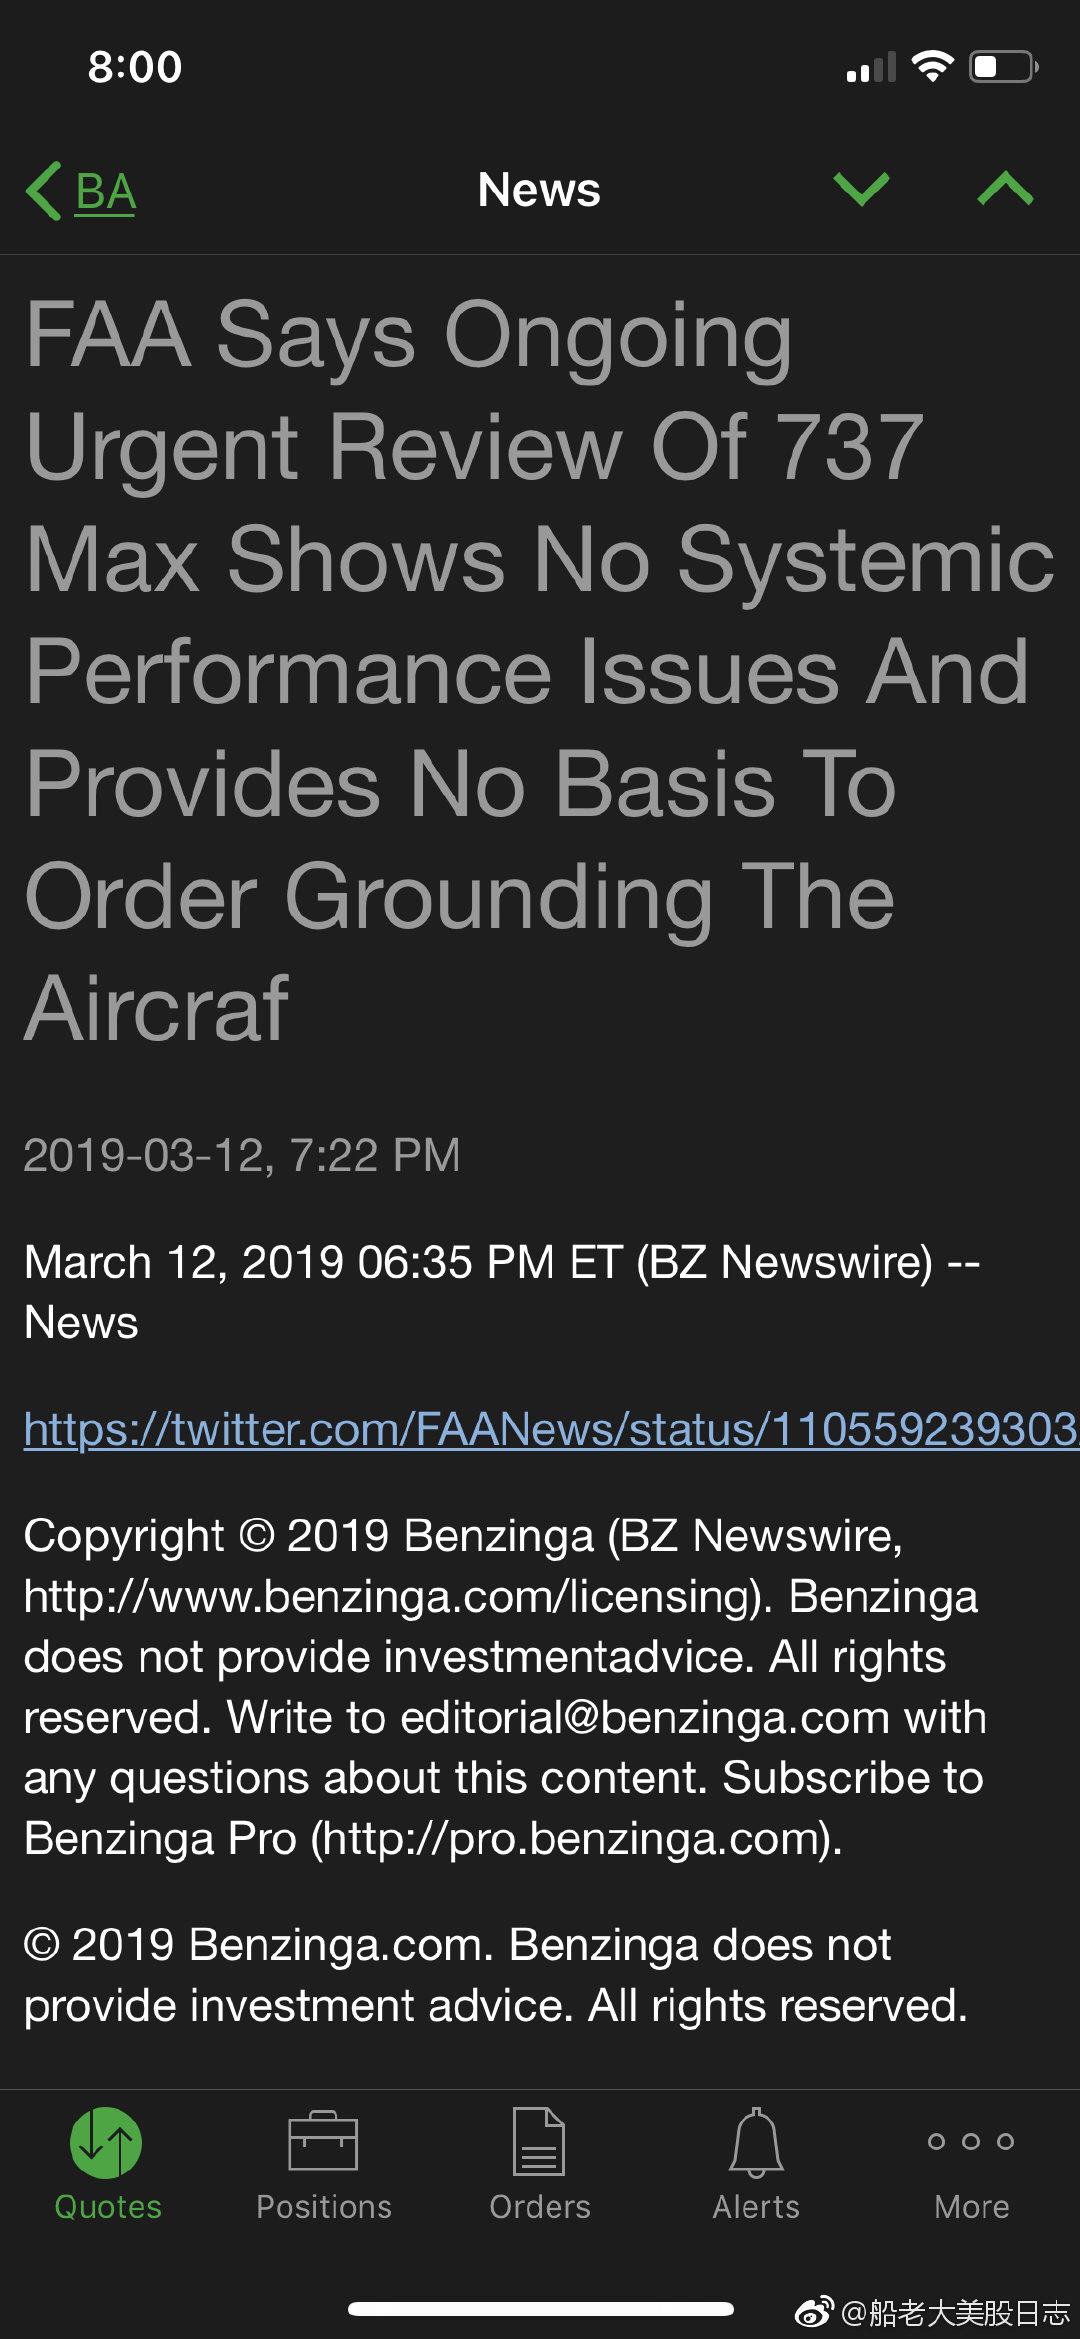This screenshot has width=1080, height=2339.
Task: Select the Alerts tab label
Action: (756, 2207)
